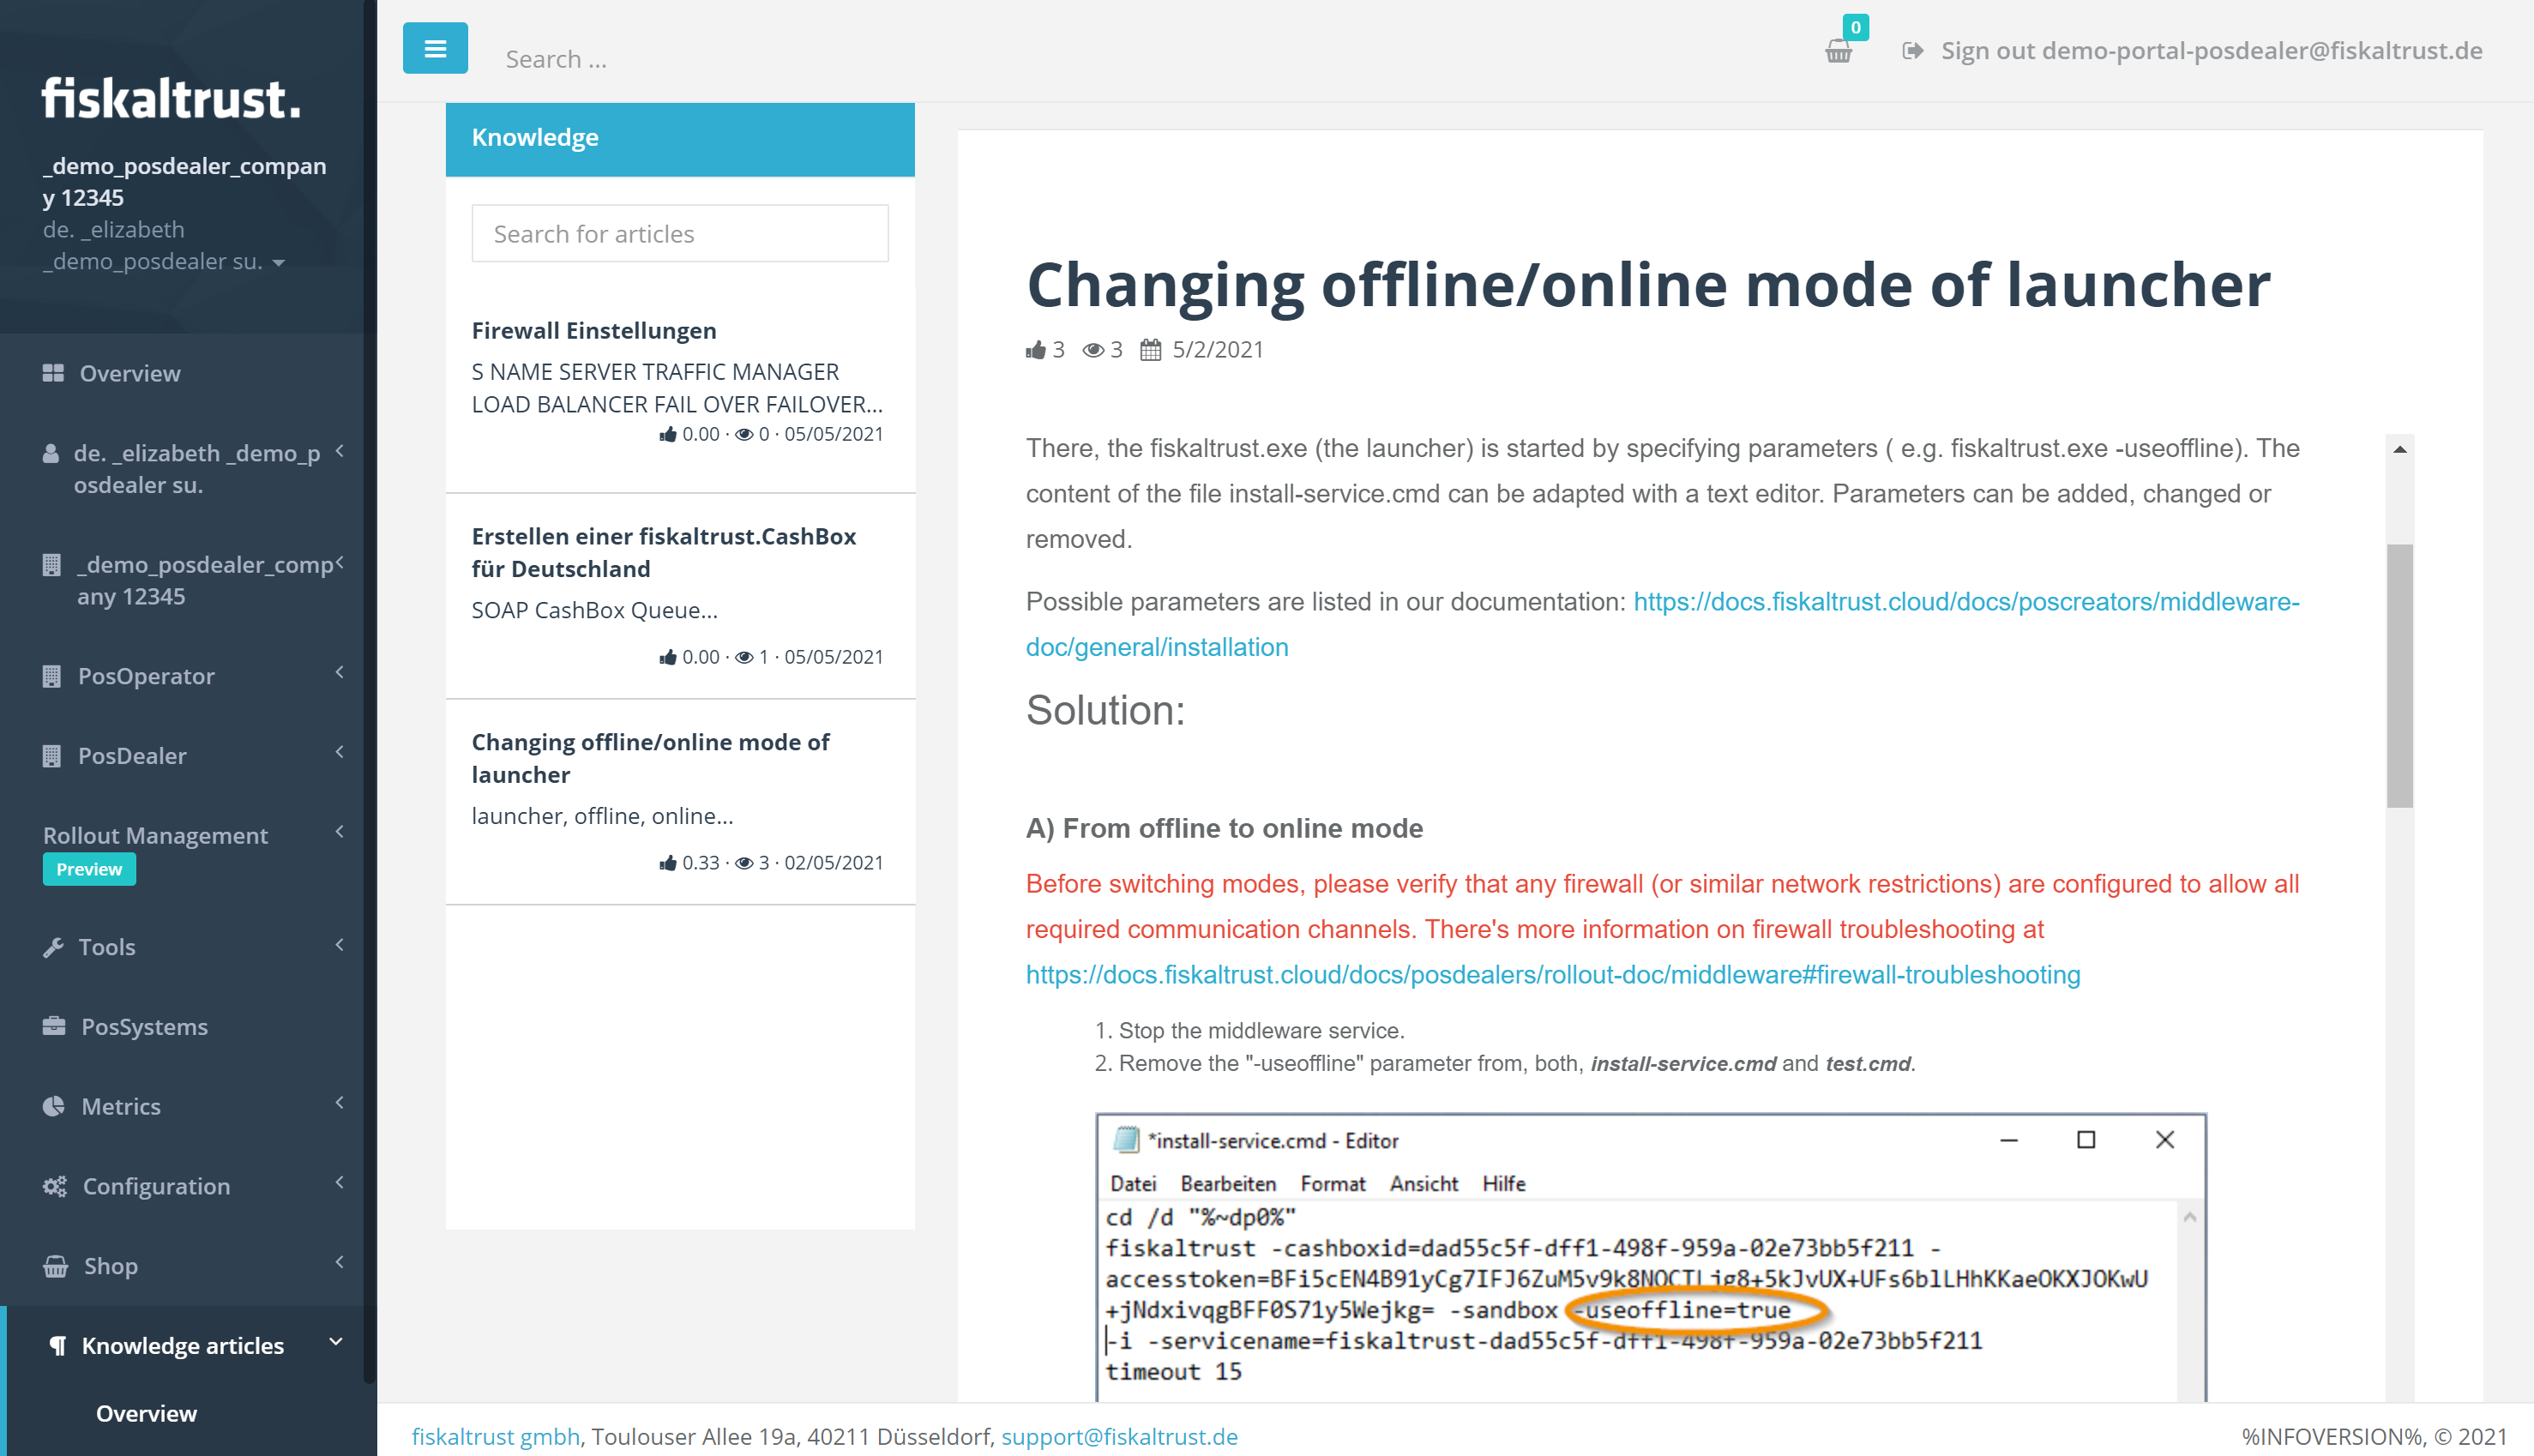Click the eye views icon under article title
This screenshot has height=1456, width=2534.
click(x=1093, y=350)
